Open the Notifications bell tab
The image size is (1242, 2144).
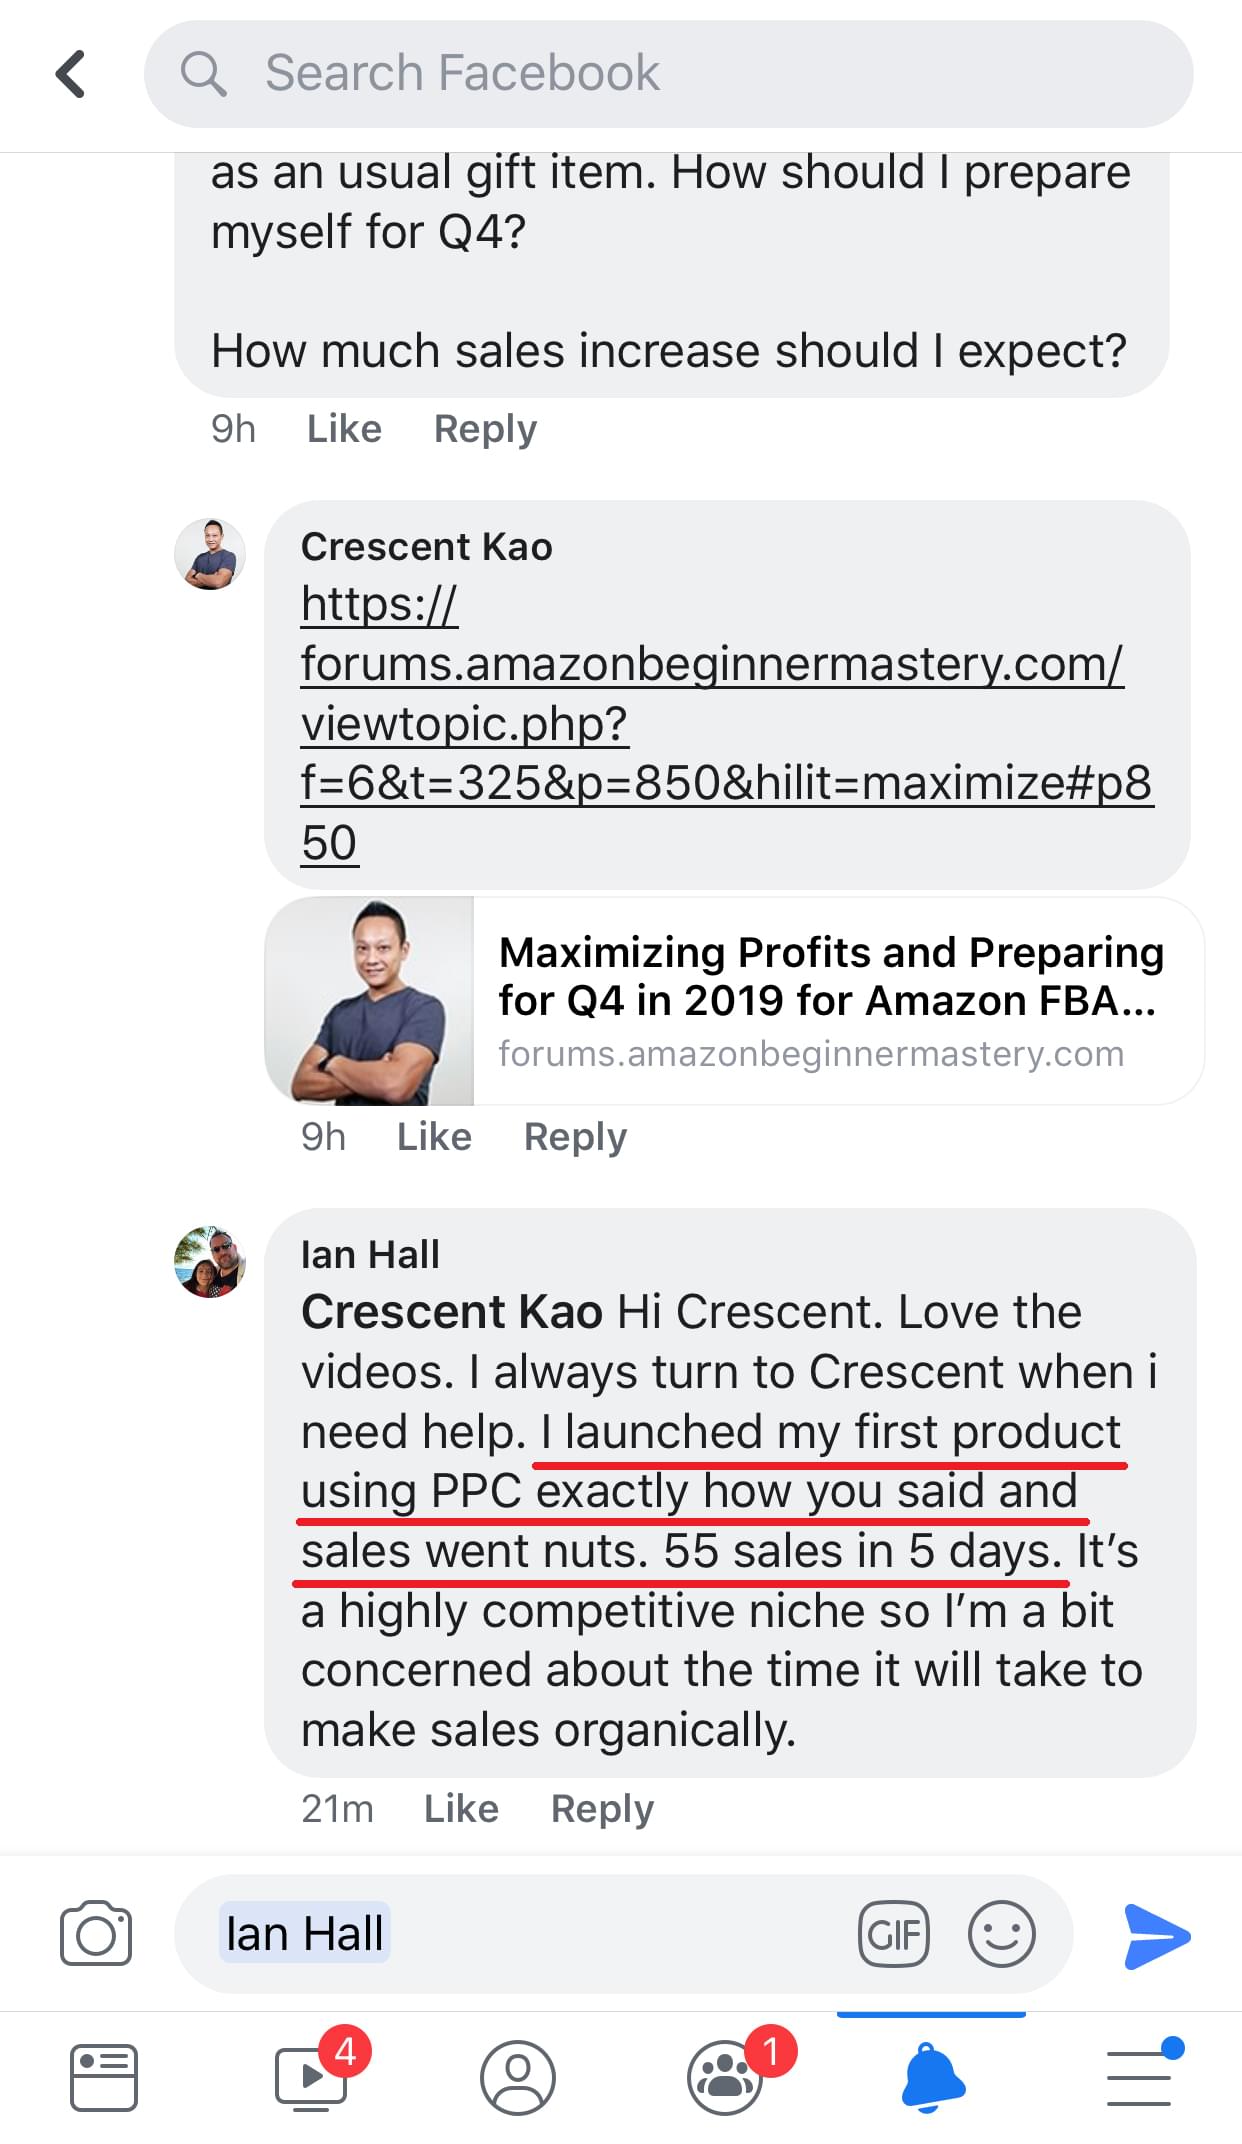932,2078
